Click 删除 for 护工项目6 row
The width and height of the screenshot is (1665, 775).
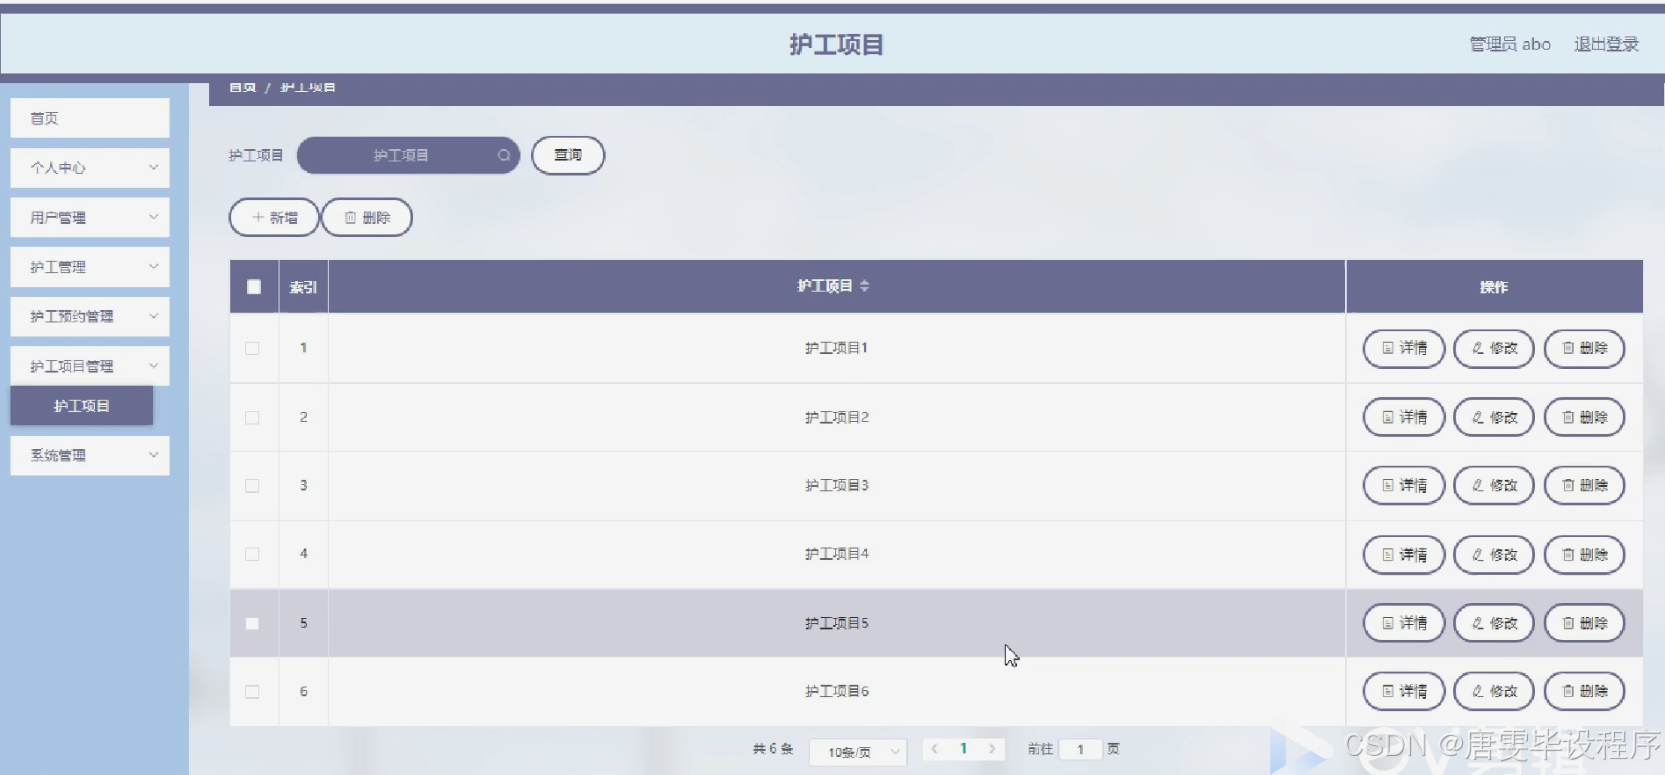pos(1584,691)
